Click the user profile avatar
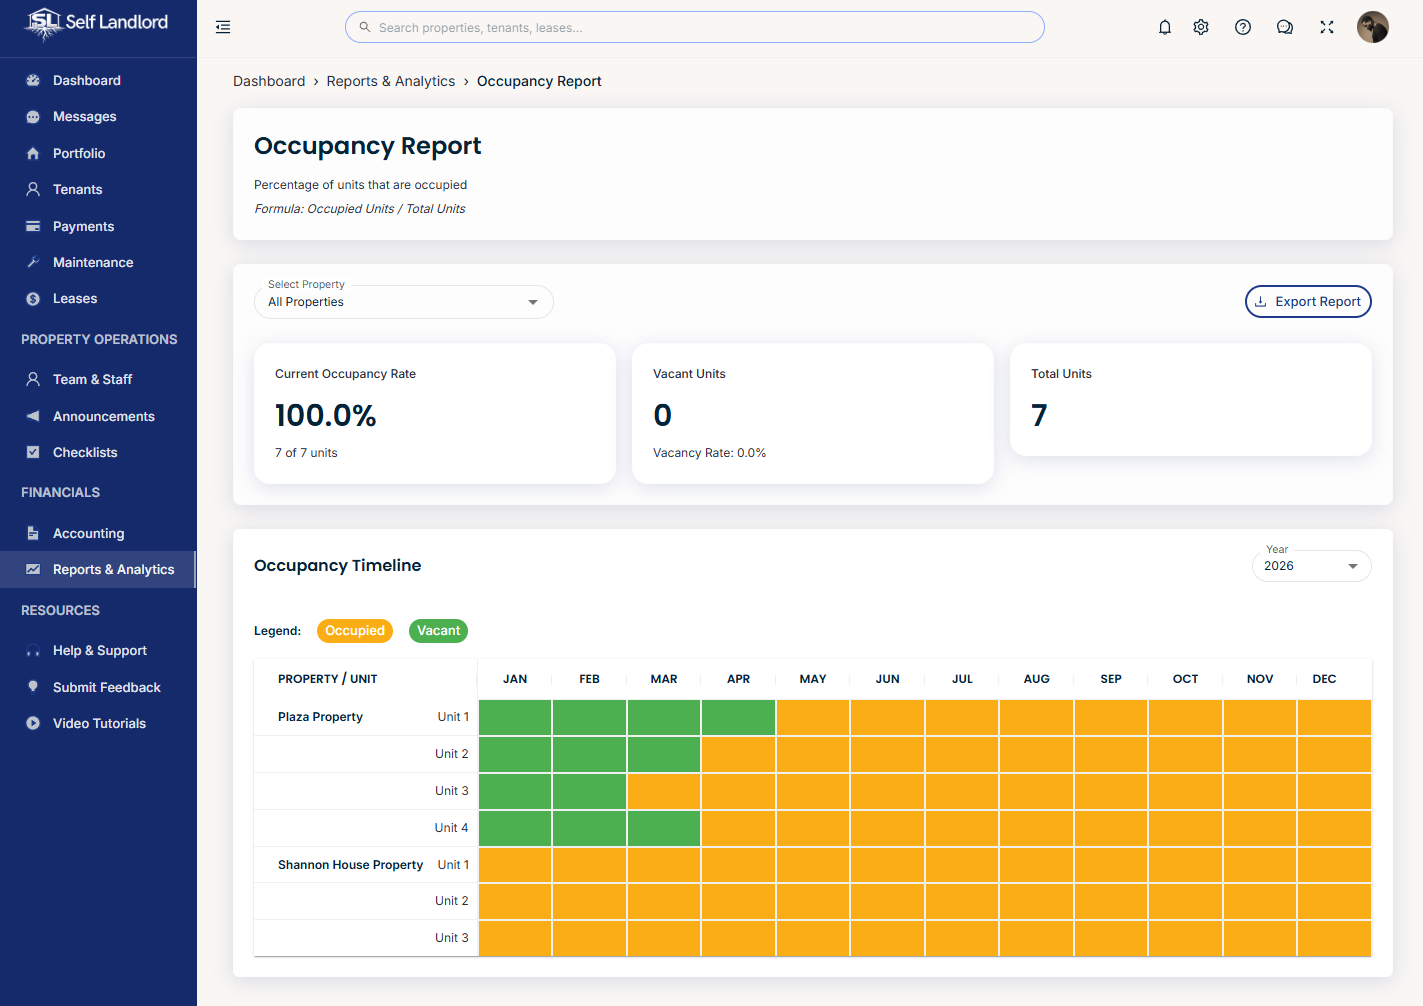Screen dimensions: 1423x1006 pyautogui.click(x=1372, y=27)
